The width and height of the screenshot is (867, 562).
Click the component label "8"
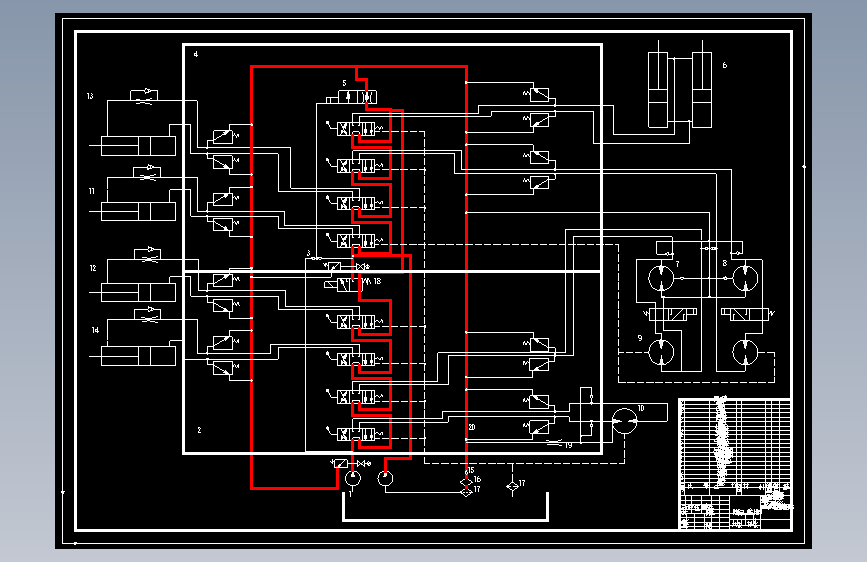tap(725, 263)
